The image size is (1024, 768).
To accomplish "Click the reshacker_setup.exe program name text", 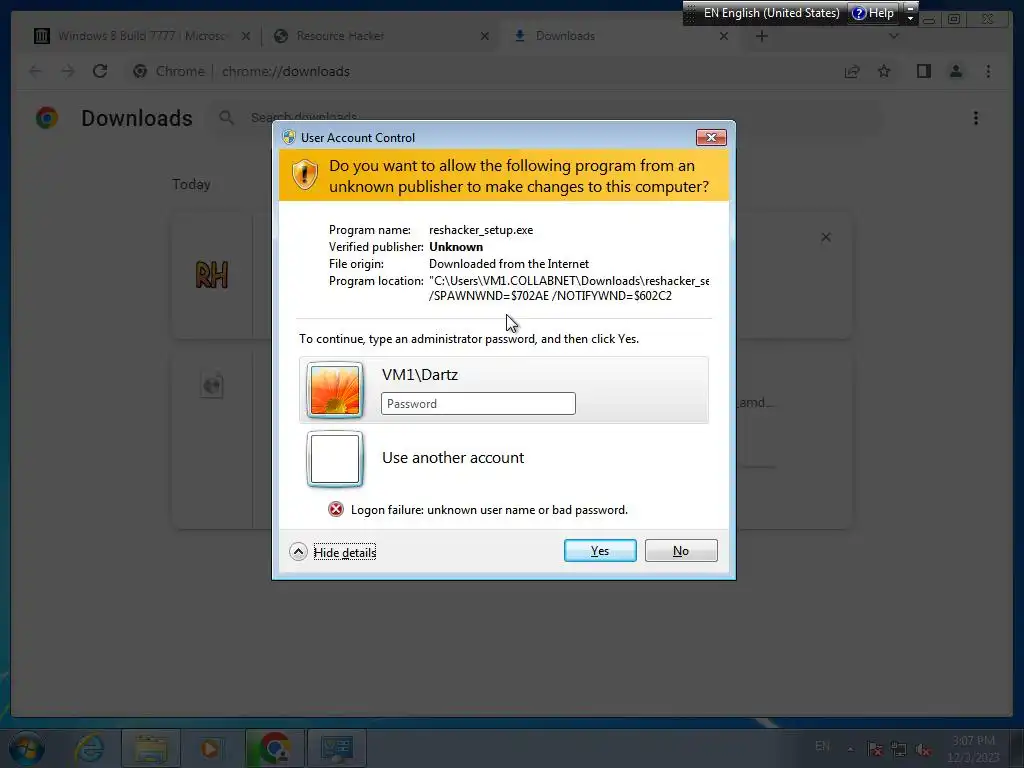I will coord(481,230).
